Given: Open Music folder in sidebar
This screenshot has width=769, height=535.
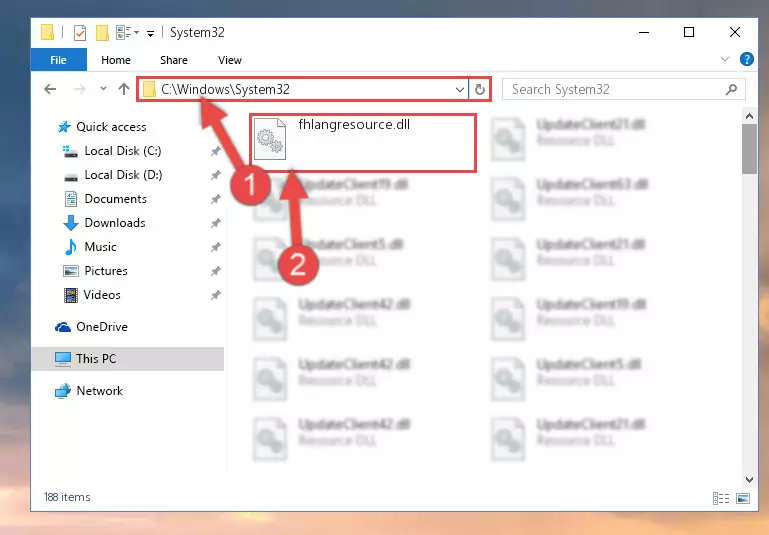Looking at the screenshot, I should [x=90, y=247].
